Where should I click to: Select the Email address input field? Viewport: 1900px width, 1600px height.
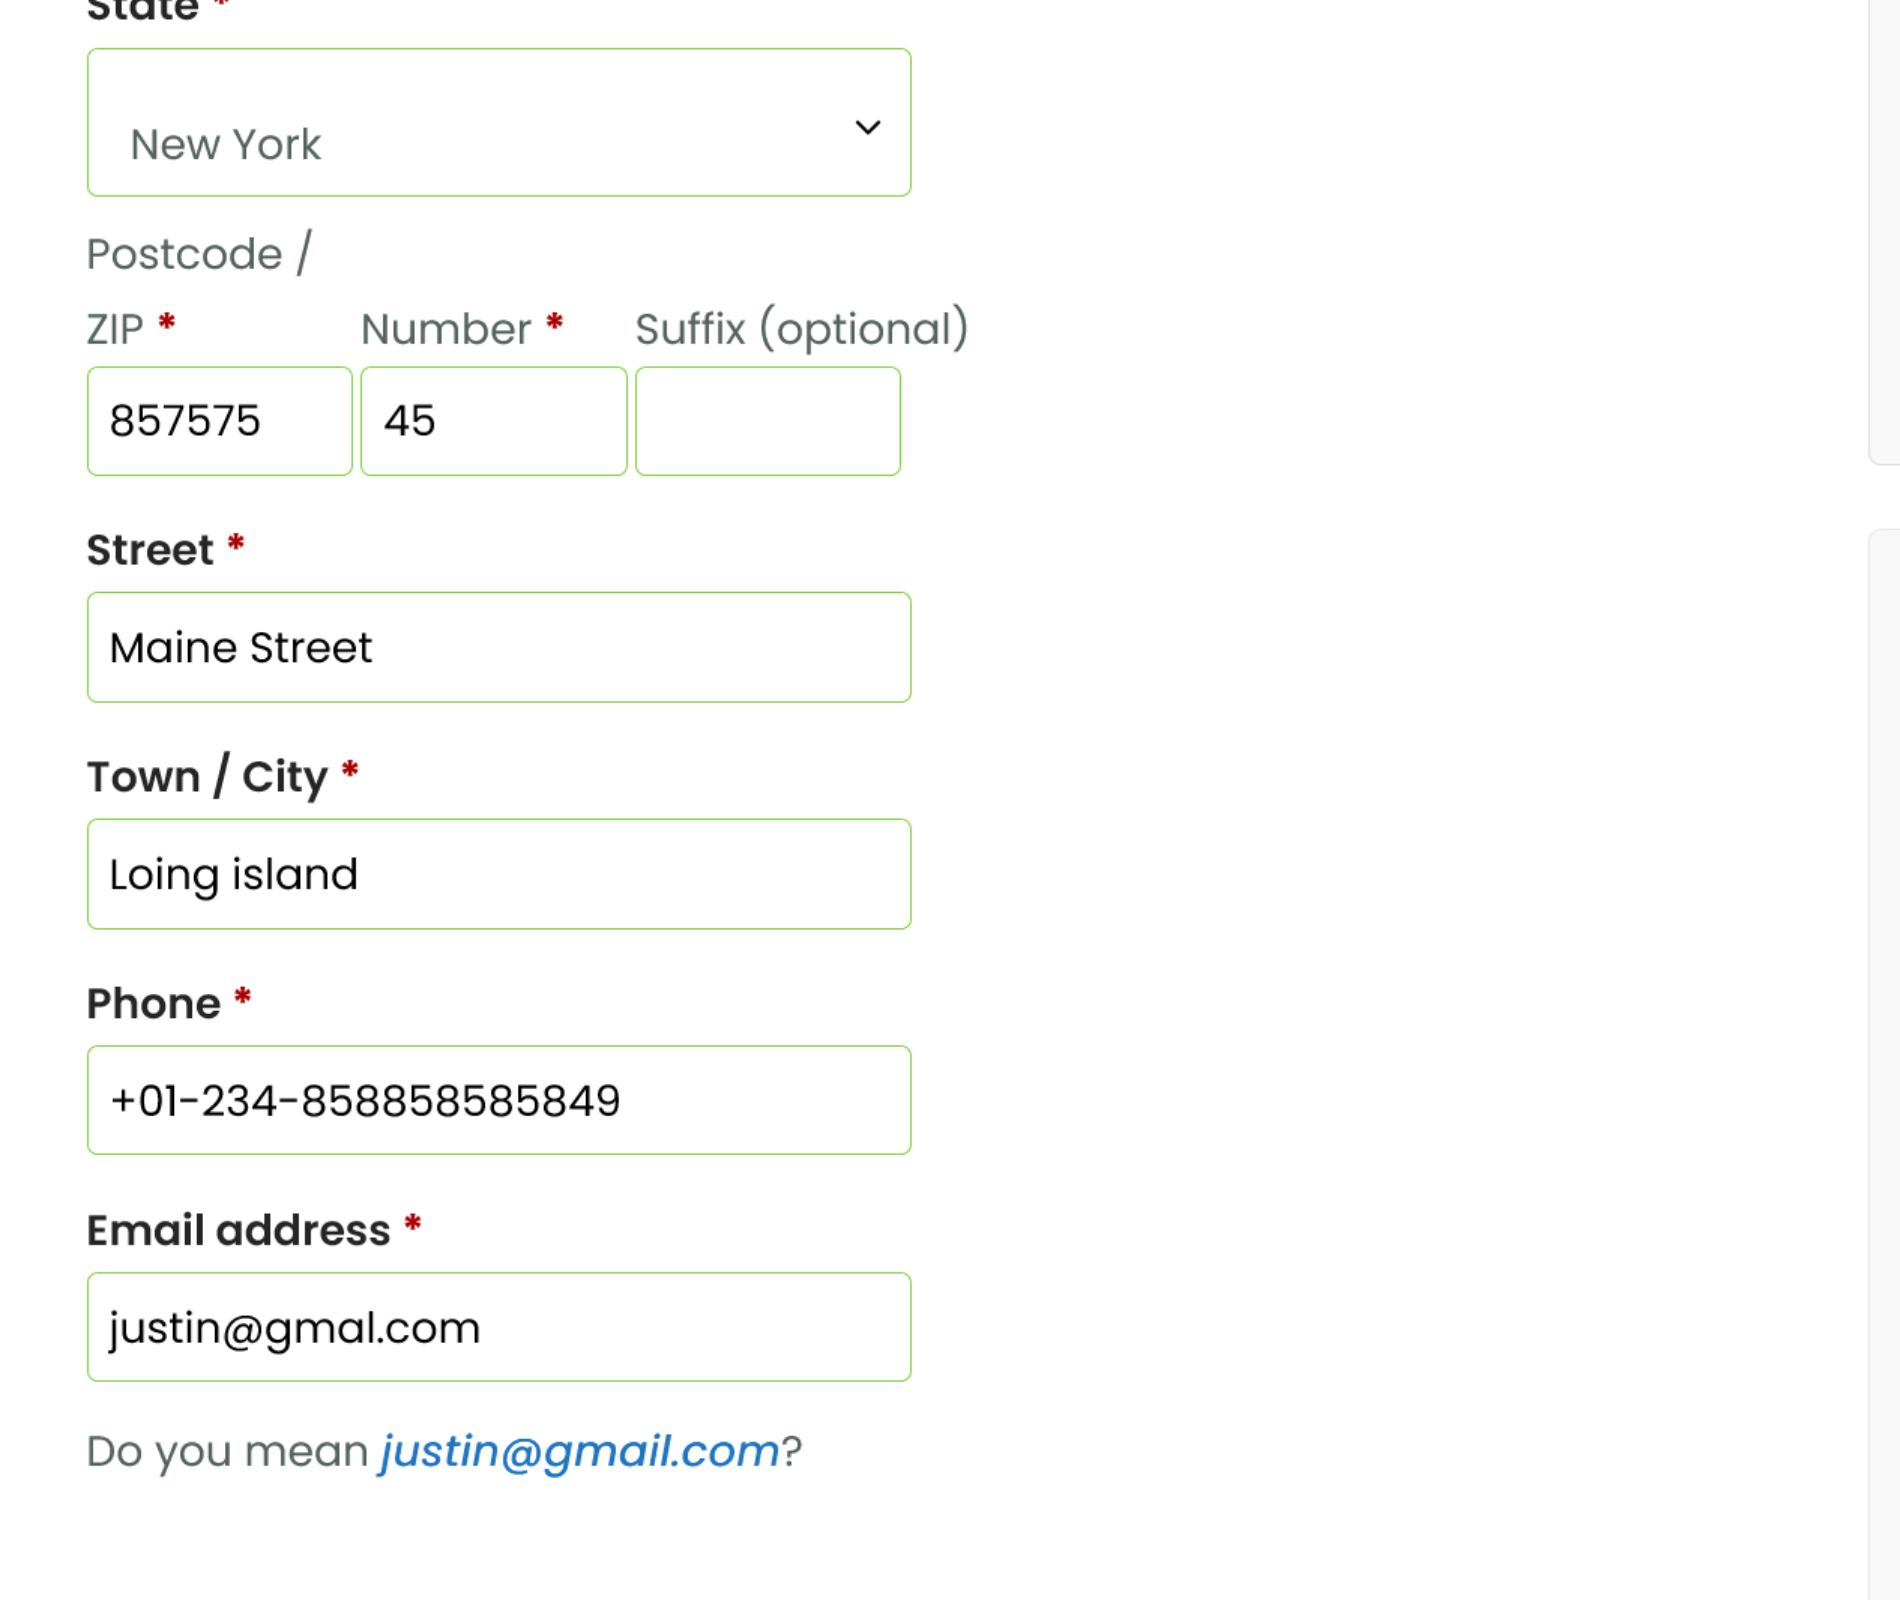[498, 1327]
